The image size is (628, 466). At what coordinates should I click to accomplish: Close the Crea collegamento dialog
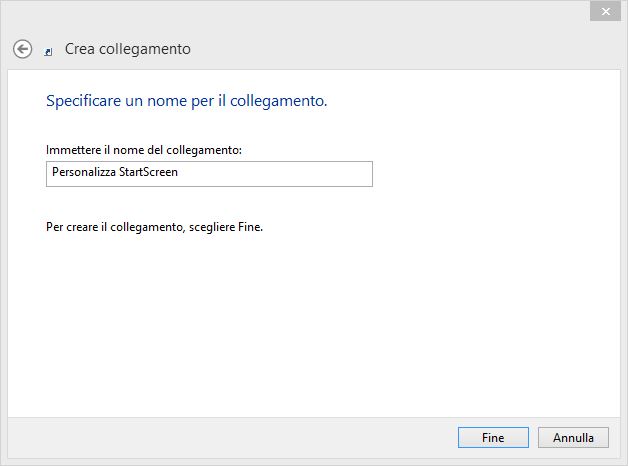tap(605, 11)
